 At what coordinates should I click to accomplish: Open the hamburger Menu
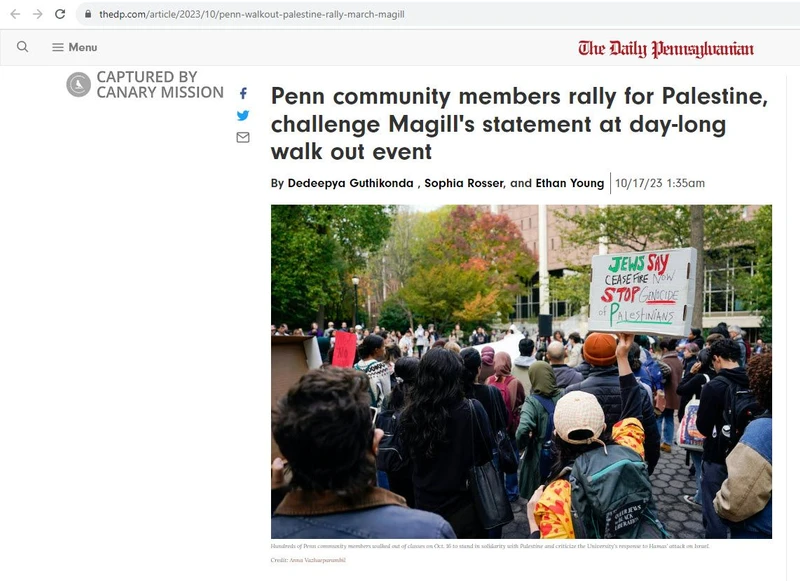(74, 47)
